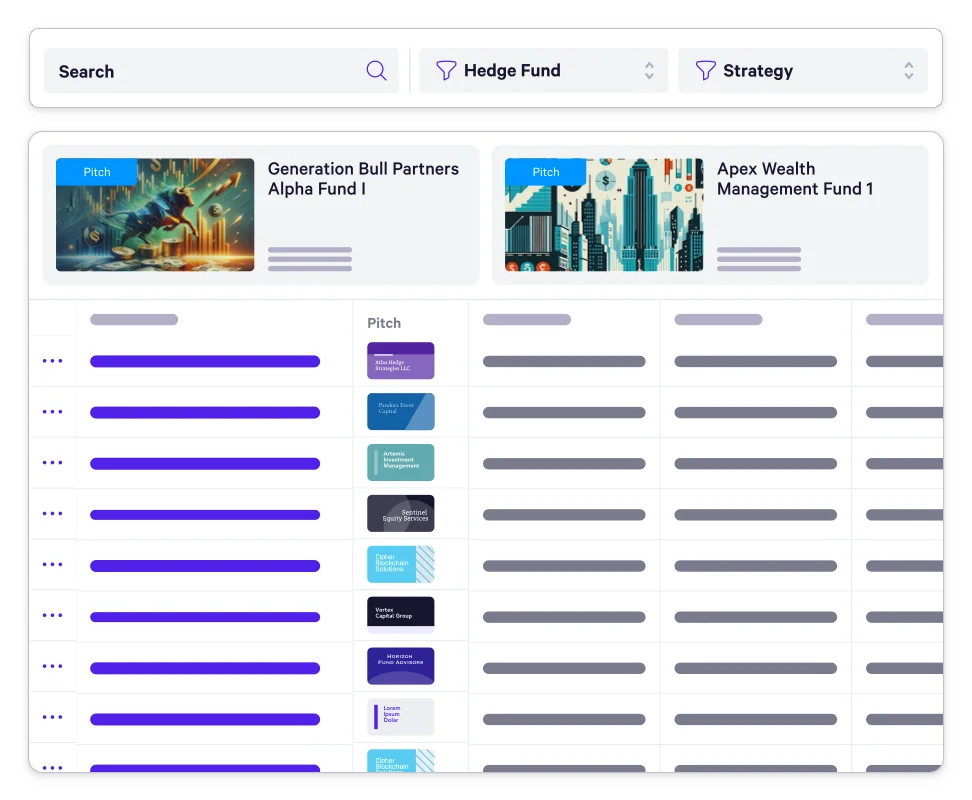Open three-dot menu for Vortex Capital Group row
Screen dimensions: 972x800
pyautogui.click(x=52, y=616)
